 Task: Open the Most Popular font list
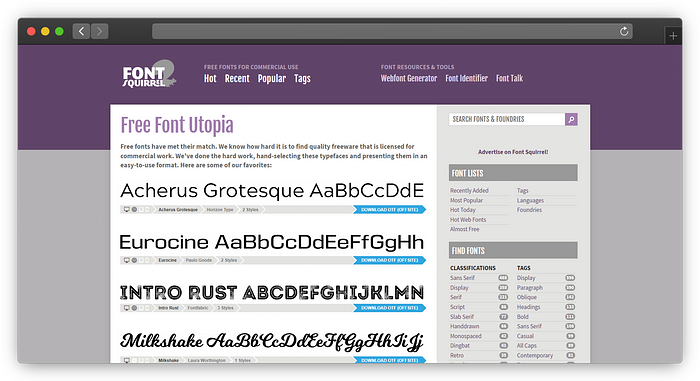(467, 201)
